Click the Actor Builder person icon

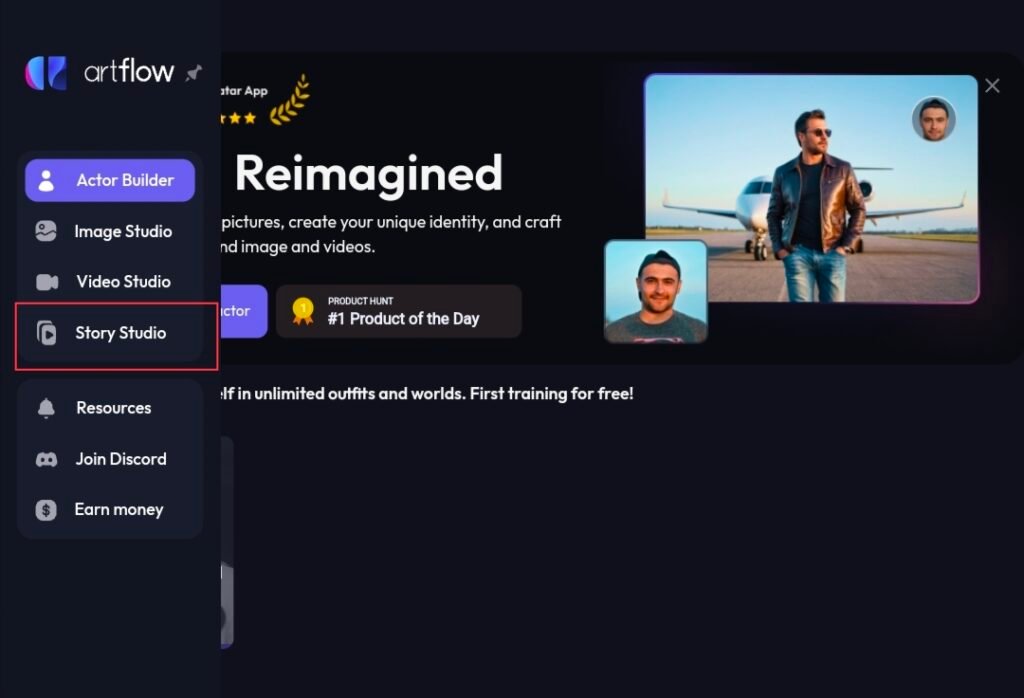pos(46,180)
